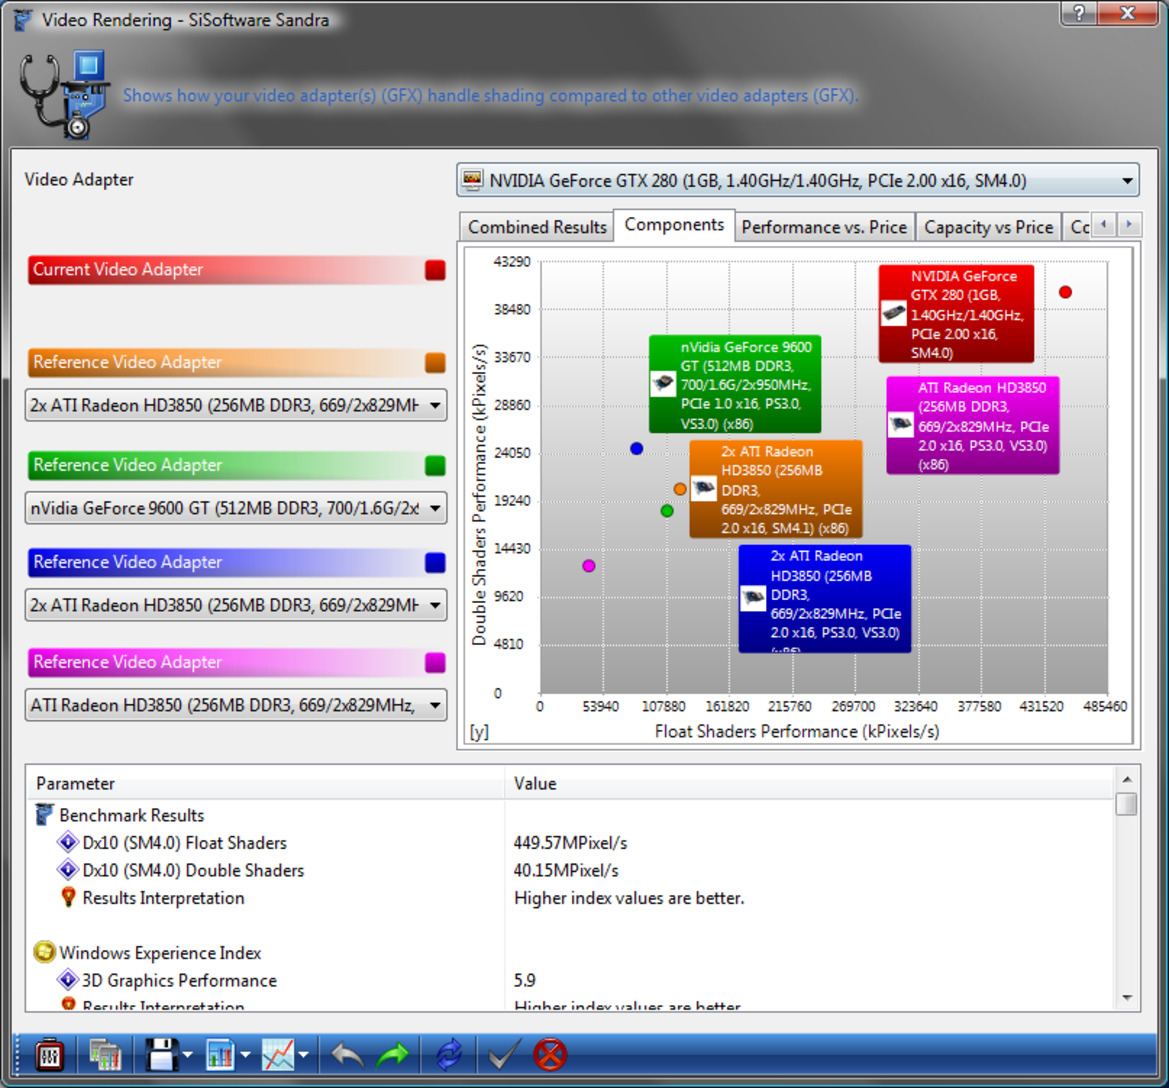Switch to the Combined Results tab

537,227
